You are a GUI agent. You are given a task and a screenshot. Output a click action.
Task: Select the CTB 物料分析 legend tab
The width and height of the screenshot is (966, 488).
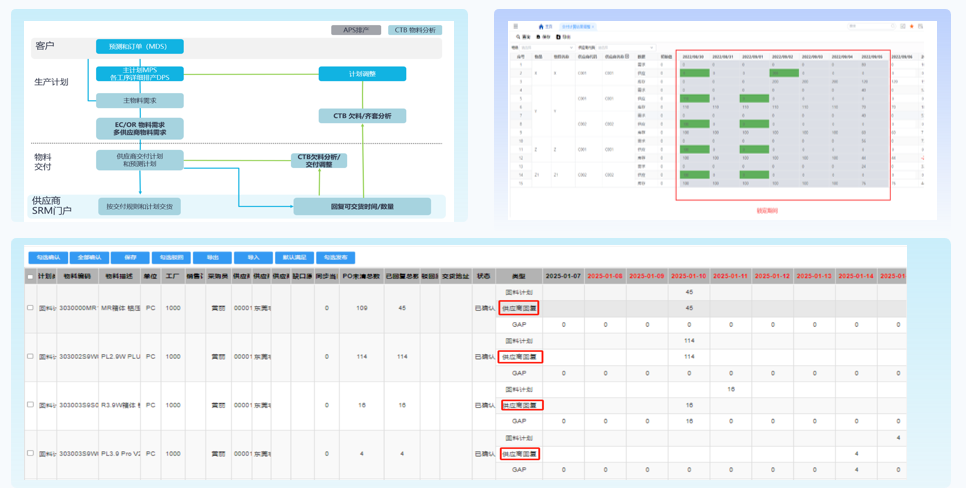tap(414, 30)
